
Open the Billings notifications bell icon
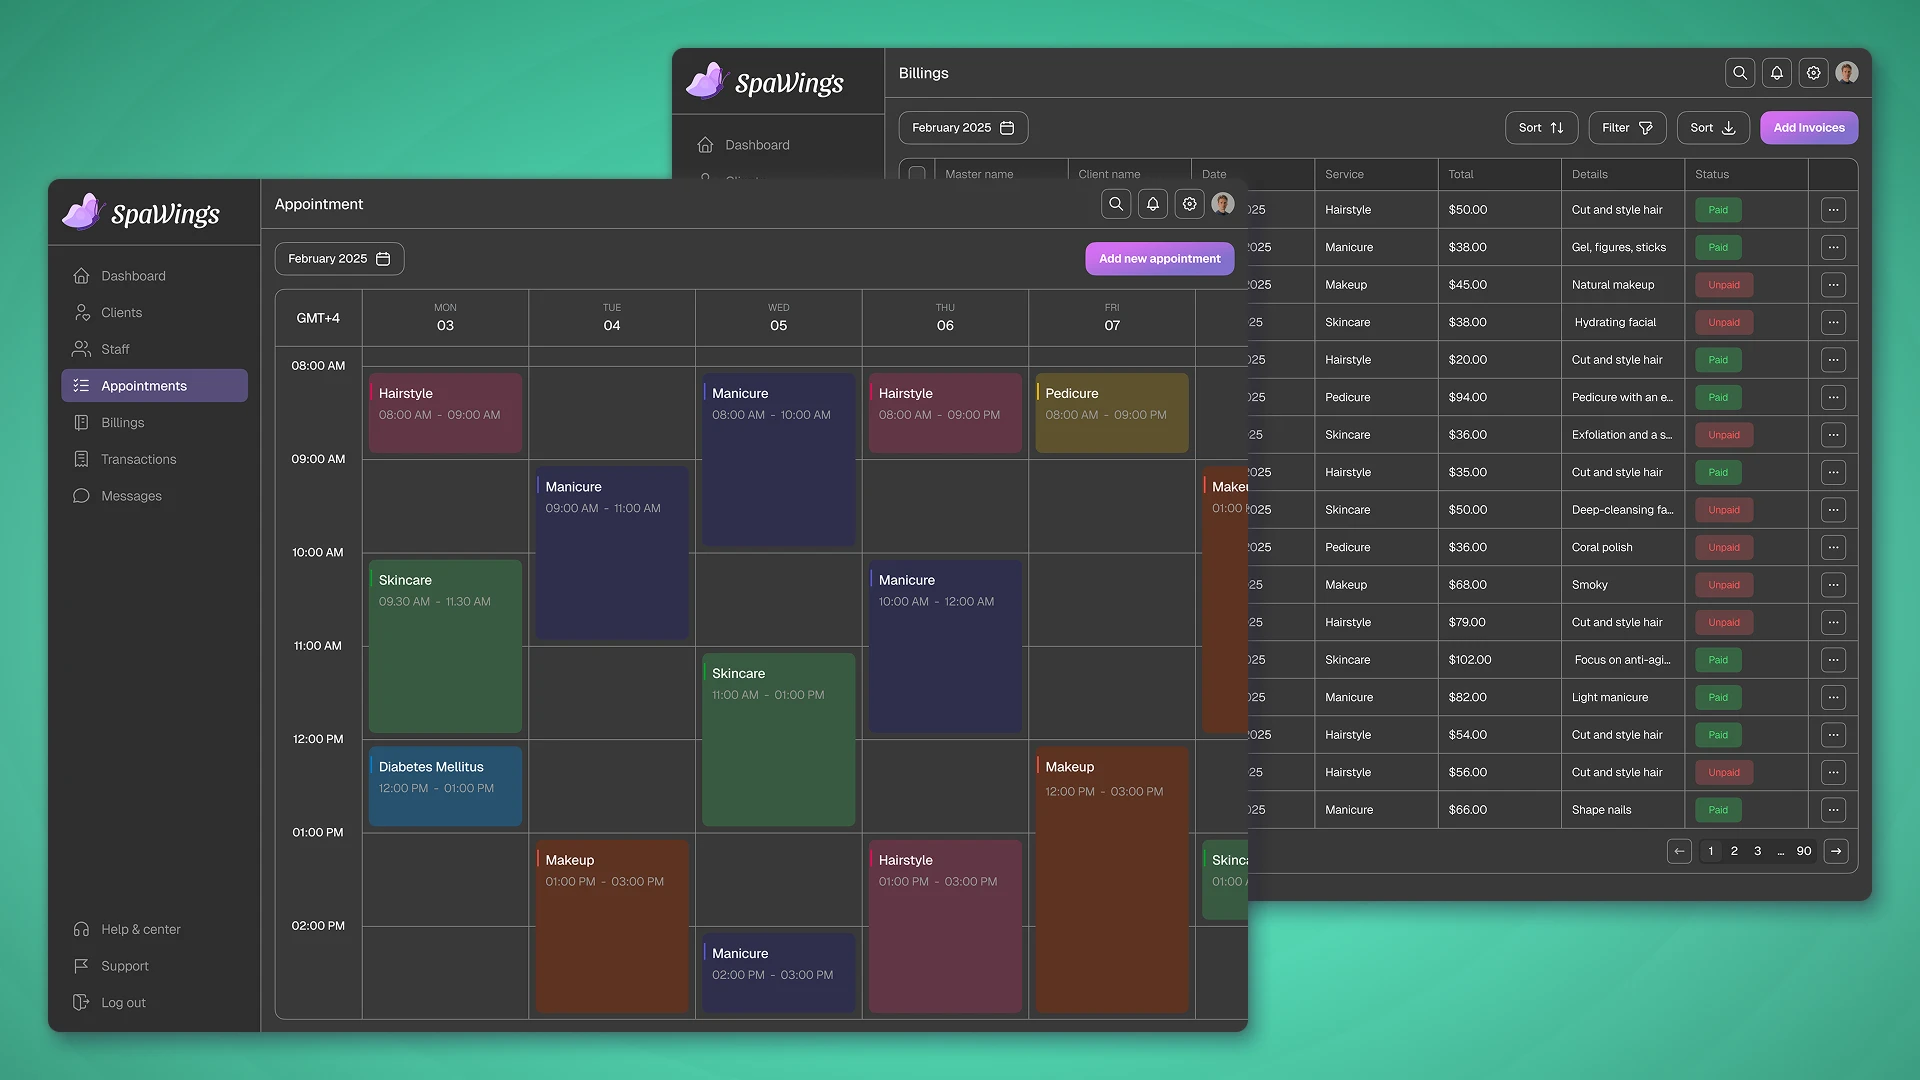click(x=1777, y=73)
